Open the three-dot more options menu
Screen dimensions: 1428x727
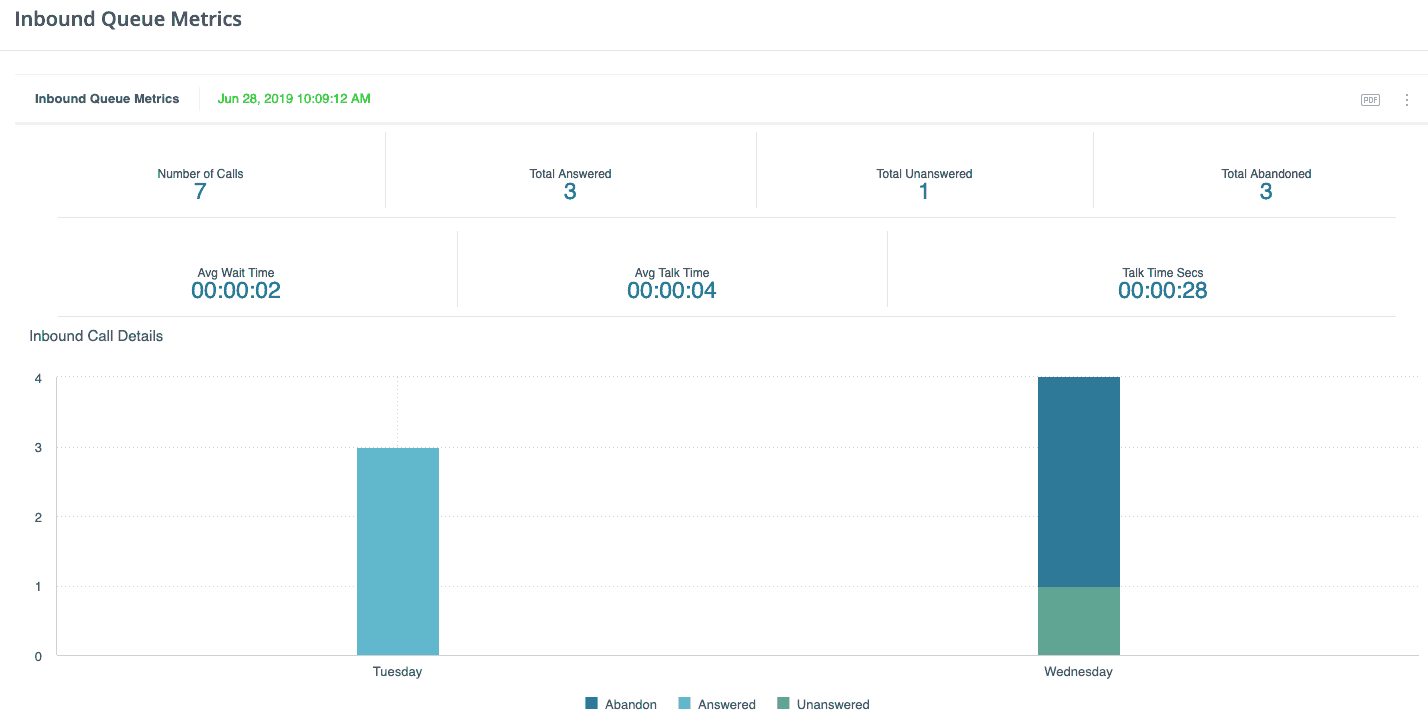pos(1407,100)
